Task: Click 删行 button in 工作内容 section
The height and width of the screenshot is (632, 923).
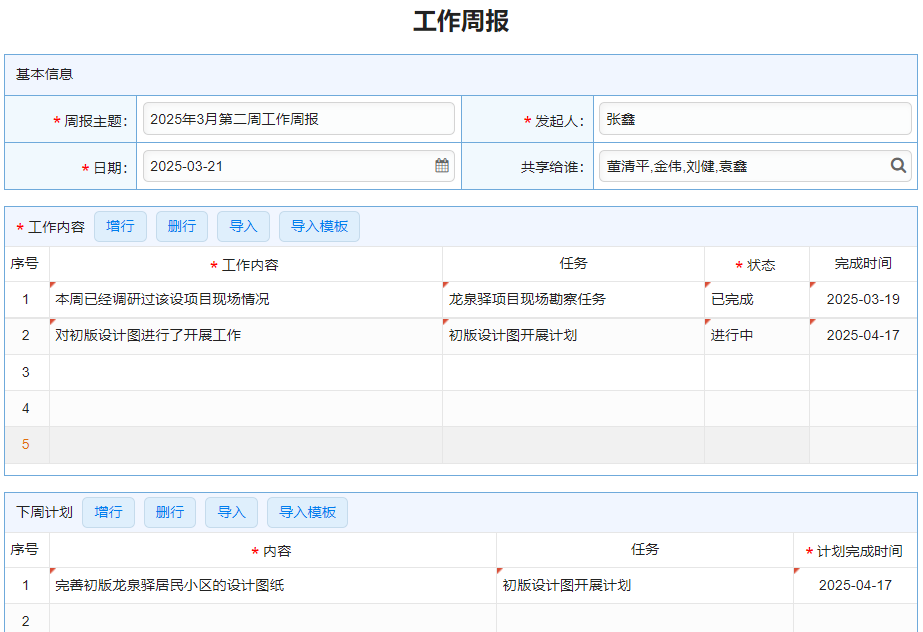Action: click(x=182, y=226)
